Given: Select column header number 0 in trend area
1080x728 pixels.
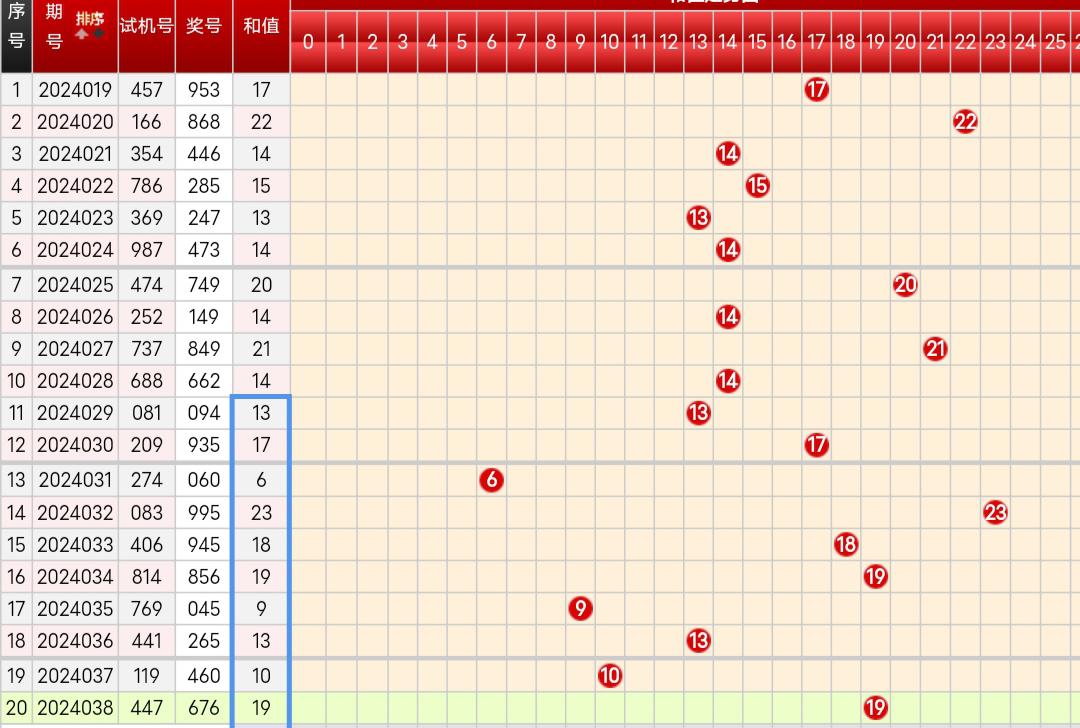Looking at the screenshot, I should coord(308,42).
